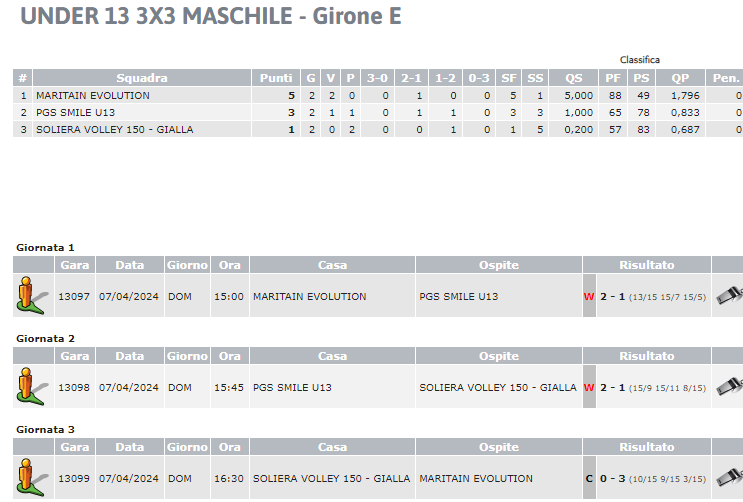Click the QS column header in Classifica
The height and width of the screenshot is (502, 743).
click(x=573, y=78)
